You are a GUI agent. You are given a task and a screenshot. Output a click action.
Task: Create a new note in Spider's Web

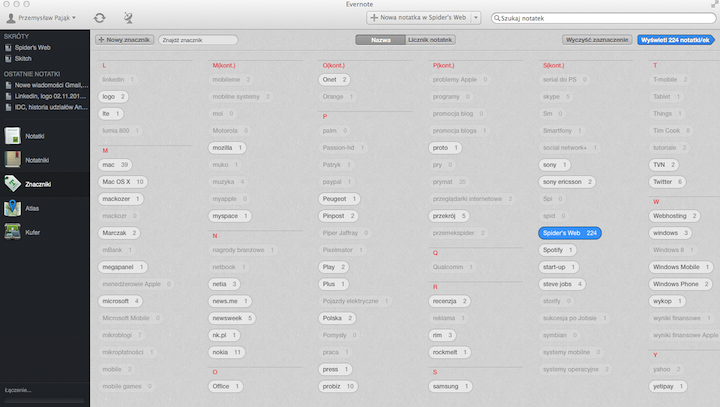(419, 17)
